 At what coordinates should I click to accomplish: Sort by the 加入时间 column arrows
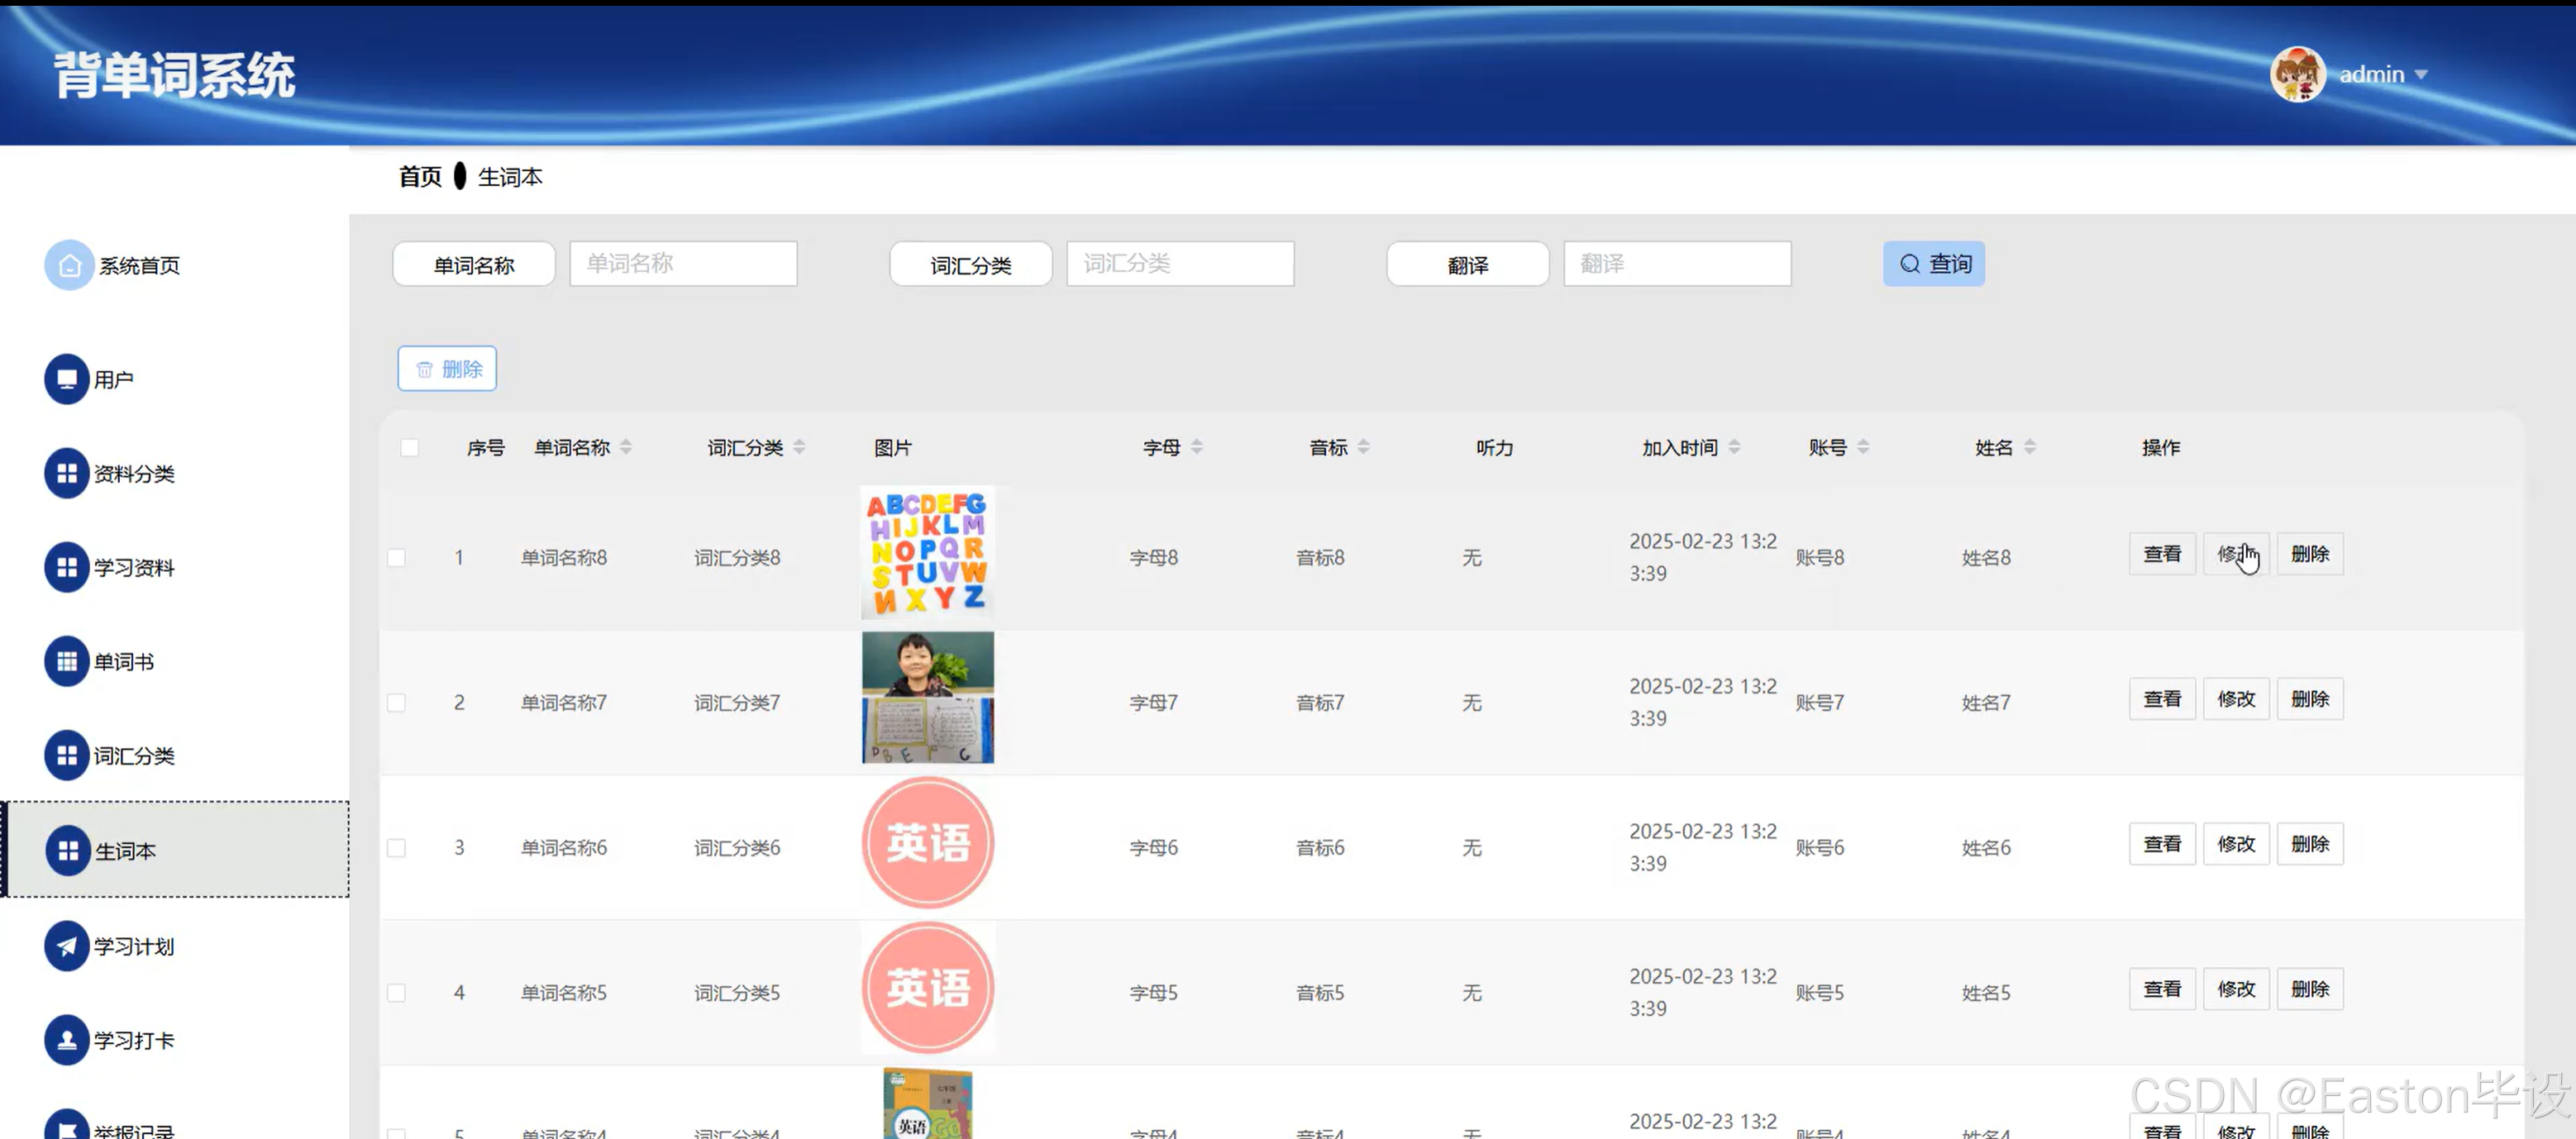click(x=1734, y=447)
